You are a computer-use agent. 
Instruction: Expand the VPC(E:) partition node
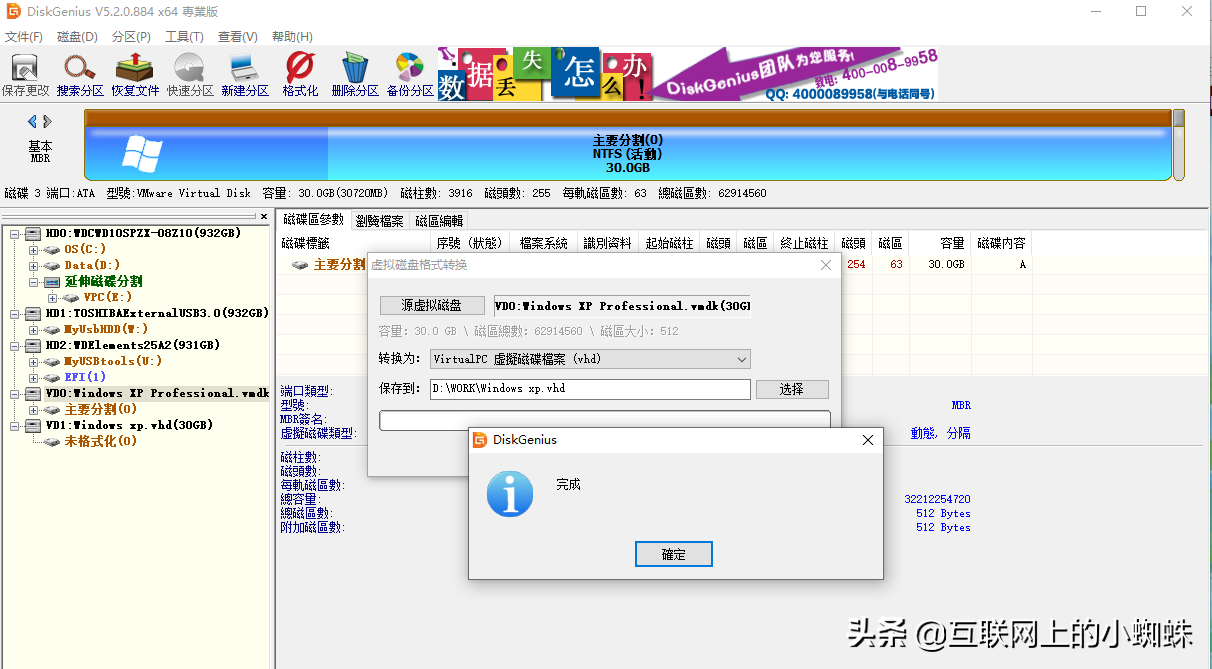[52, 297]
